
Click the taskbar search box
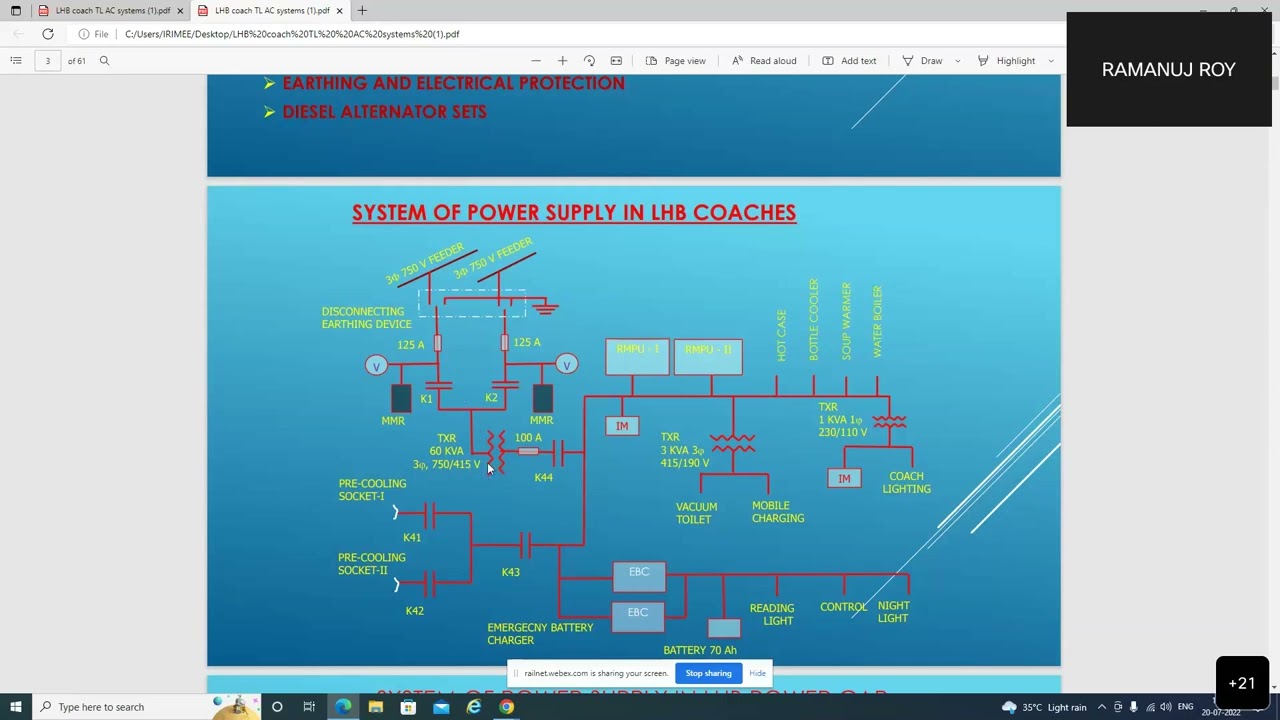click(145, 707)
